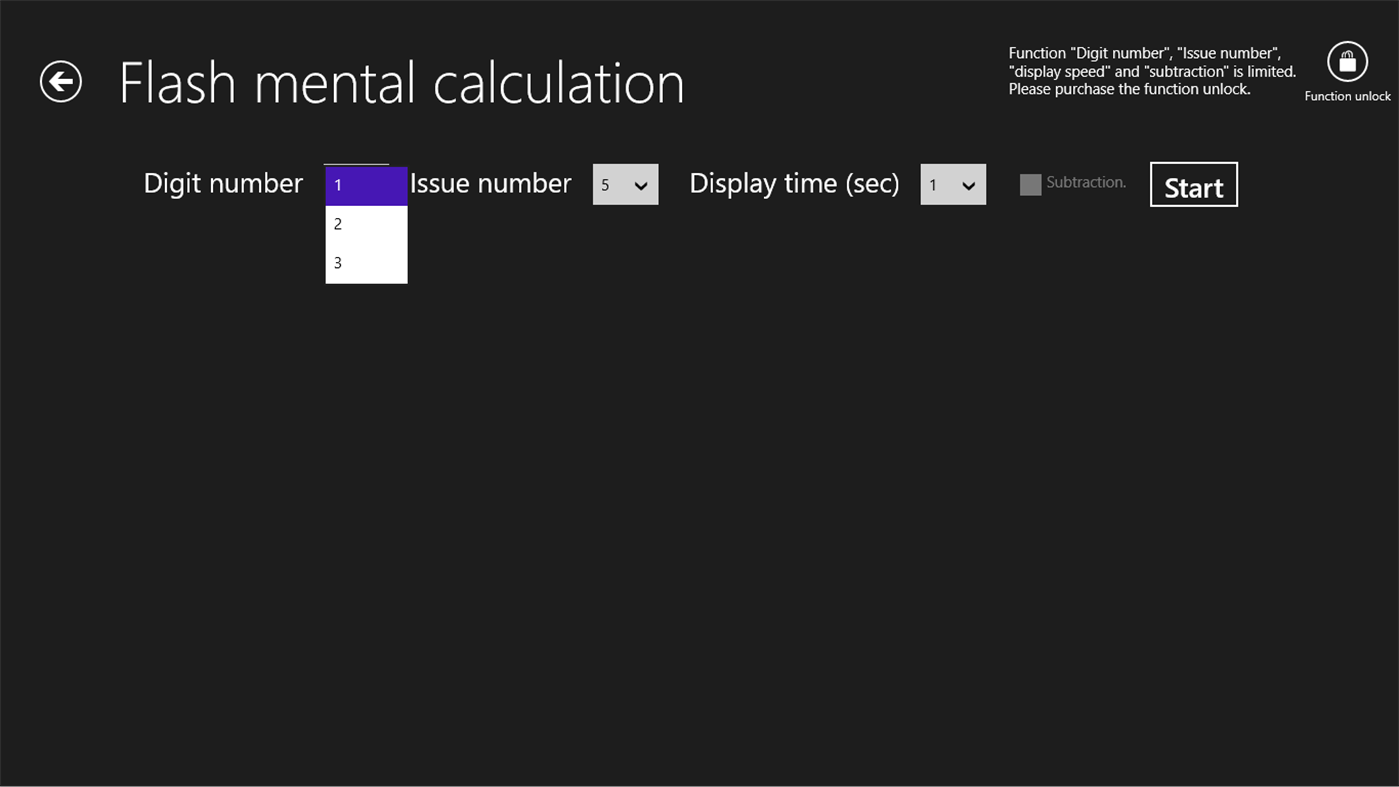Image resolution: width=1399 pixels, height=787 pixels.
Task: Select "1" in the open Digit number list
Action: click(x=366, y=184)
